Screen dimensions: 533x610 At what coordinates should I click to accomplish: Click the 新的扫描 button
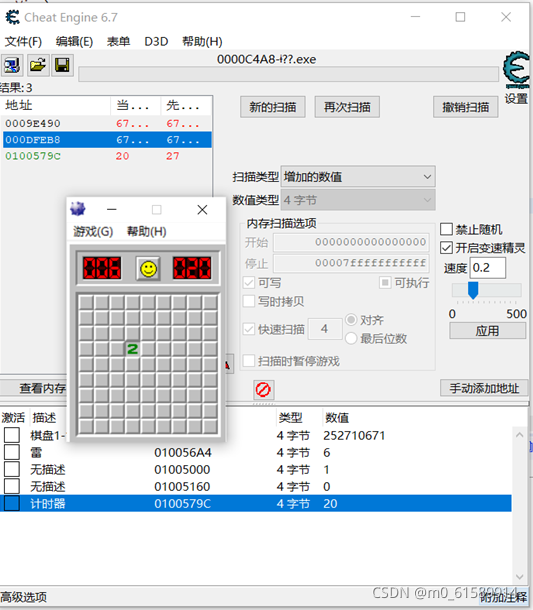pyautogui.click(x=273, y=107)
